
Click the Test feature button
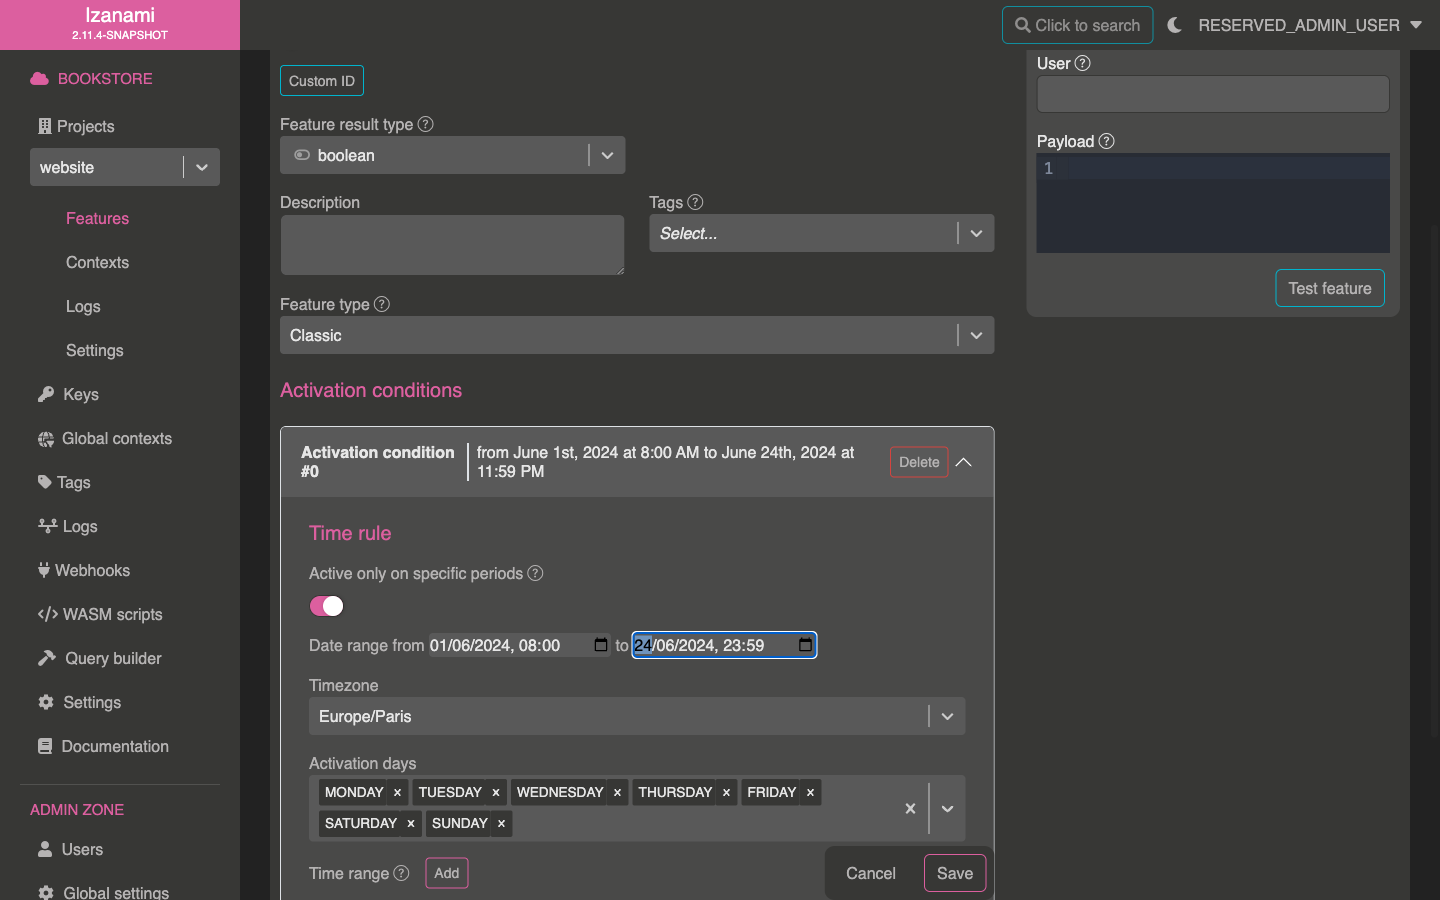coord(1329,288)
